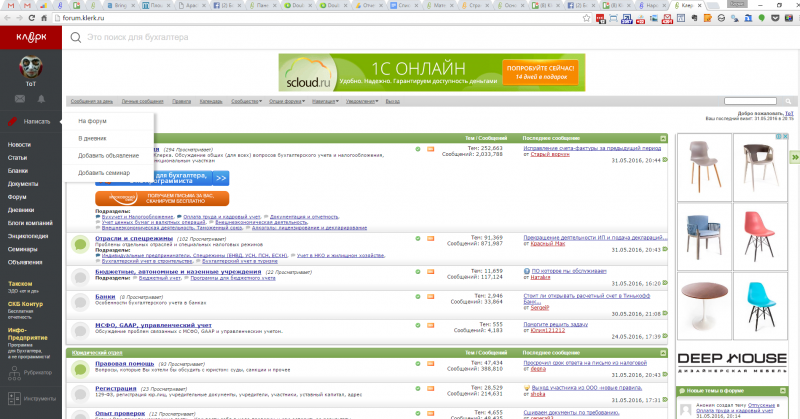This screenshot has width=800, height=419.
Task: Click the orange RSS icon for the Банки forum
Action: point(430,297)
